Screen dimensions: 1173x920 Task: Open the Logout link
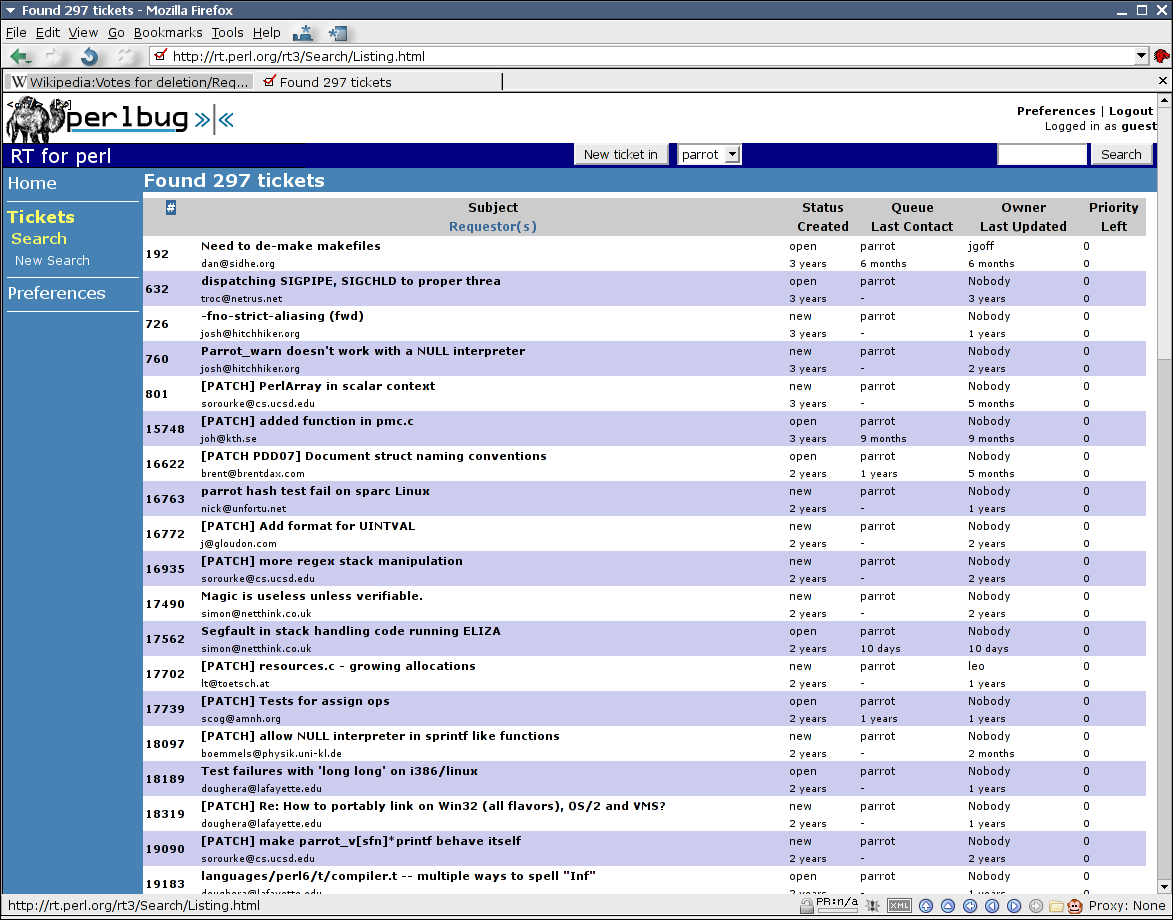point(1130,111)
